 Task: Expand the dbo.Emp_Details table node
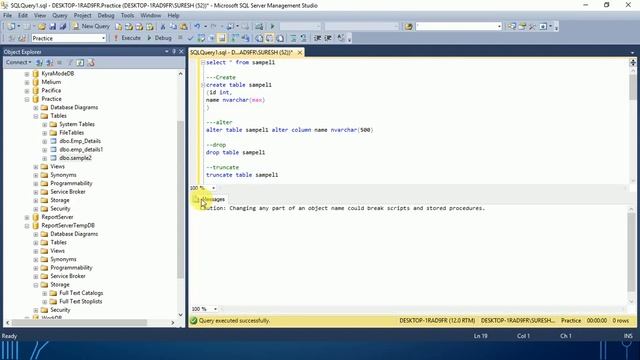(x=45, y=141)
